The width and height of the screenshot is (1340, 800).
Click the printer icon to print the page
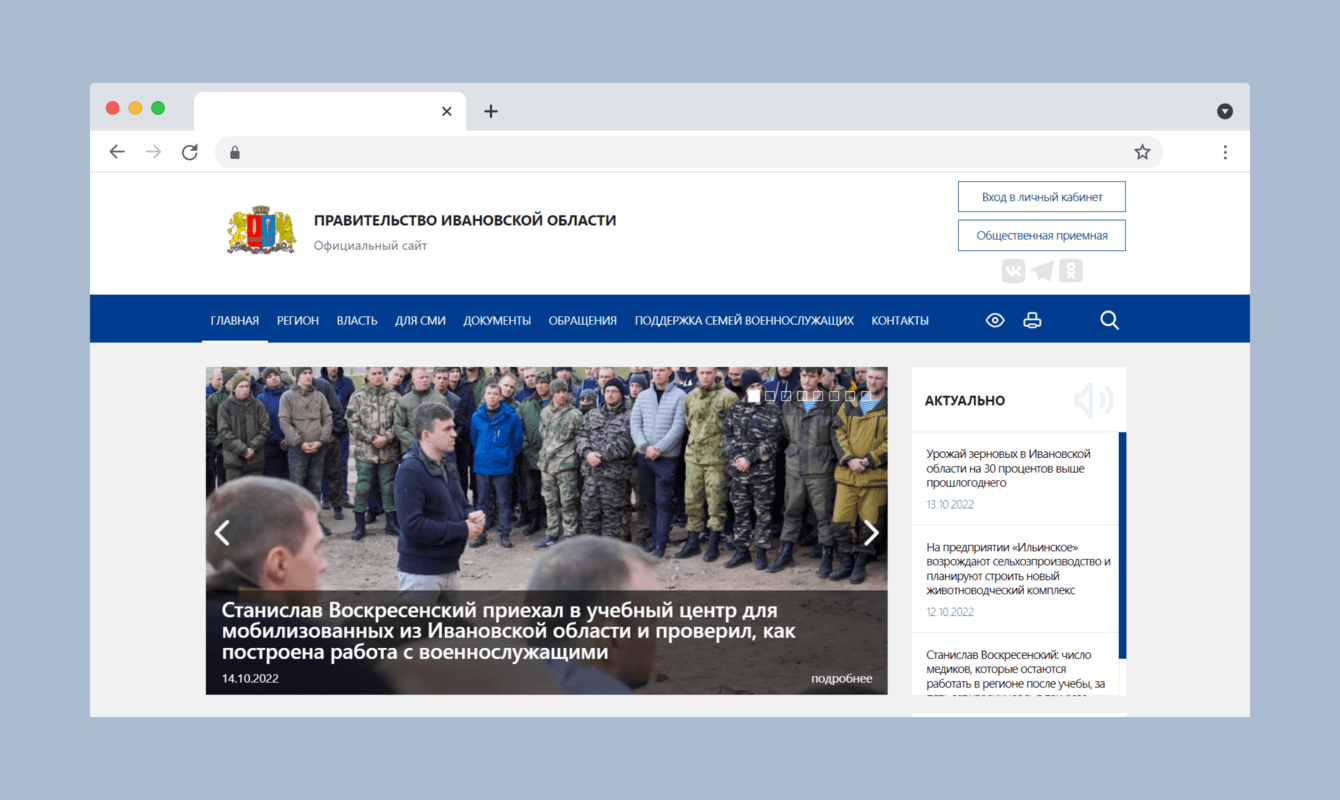tap(1032, 319)
